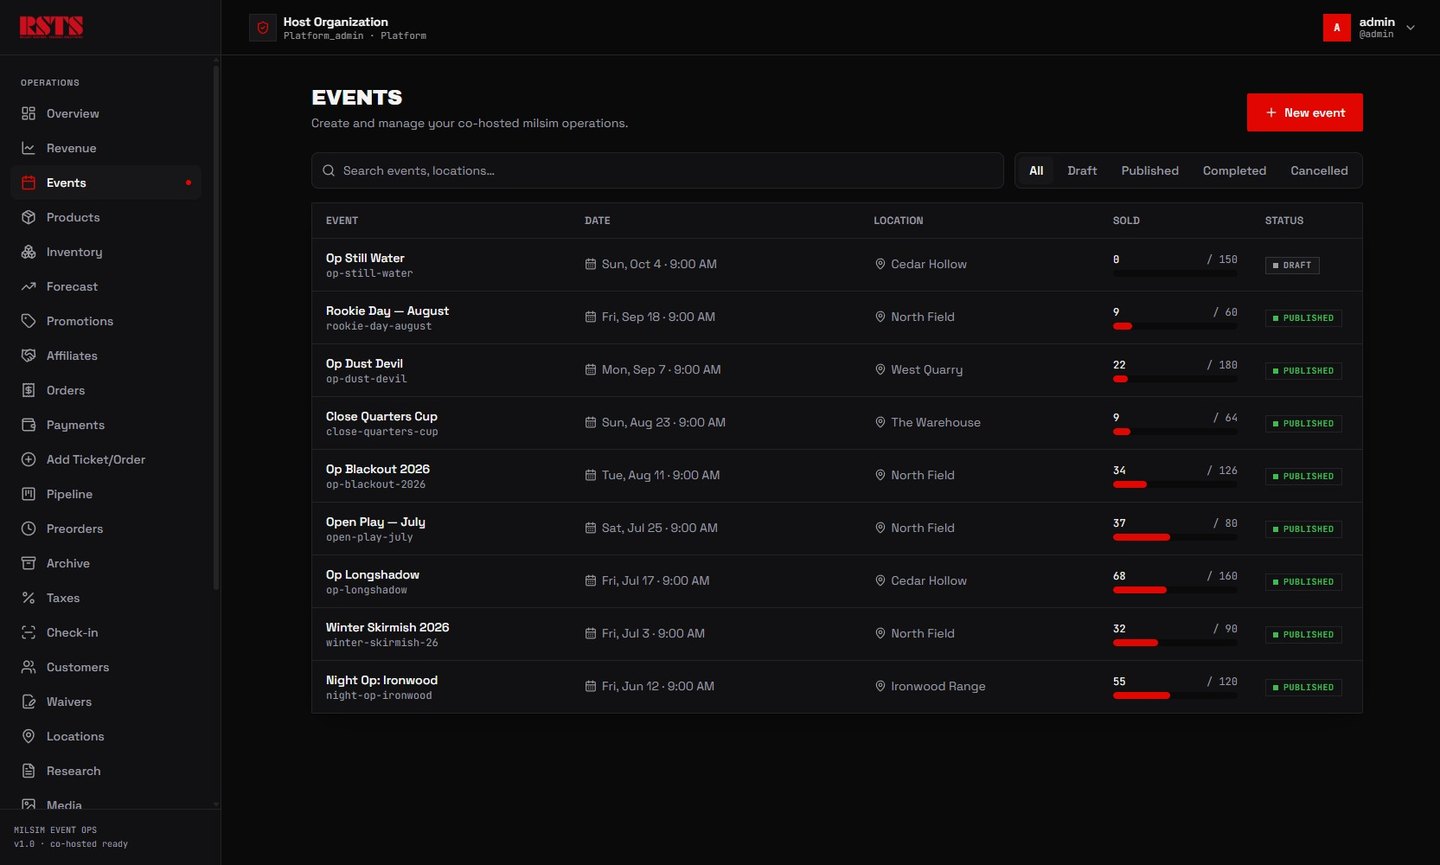This screenshot has height=865, width=1440.
Task: Filter events by Published
Action: (1150, 171)
